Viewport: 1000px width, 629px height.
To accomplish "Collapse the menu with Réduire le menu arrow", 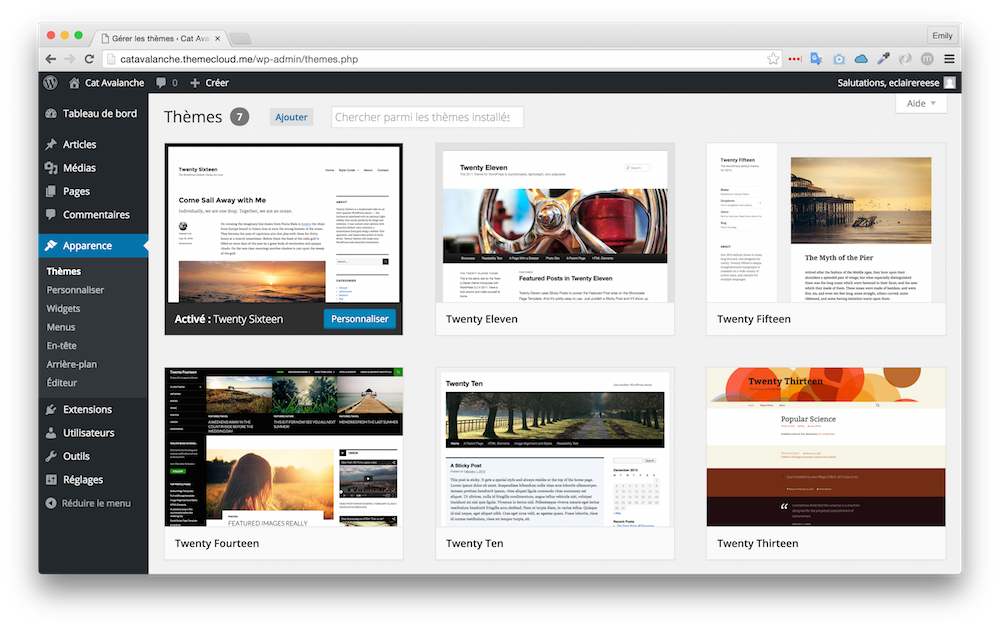I will coord(51,503).
